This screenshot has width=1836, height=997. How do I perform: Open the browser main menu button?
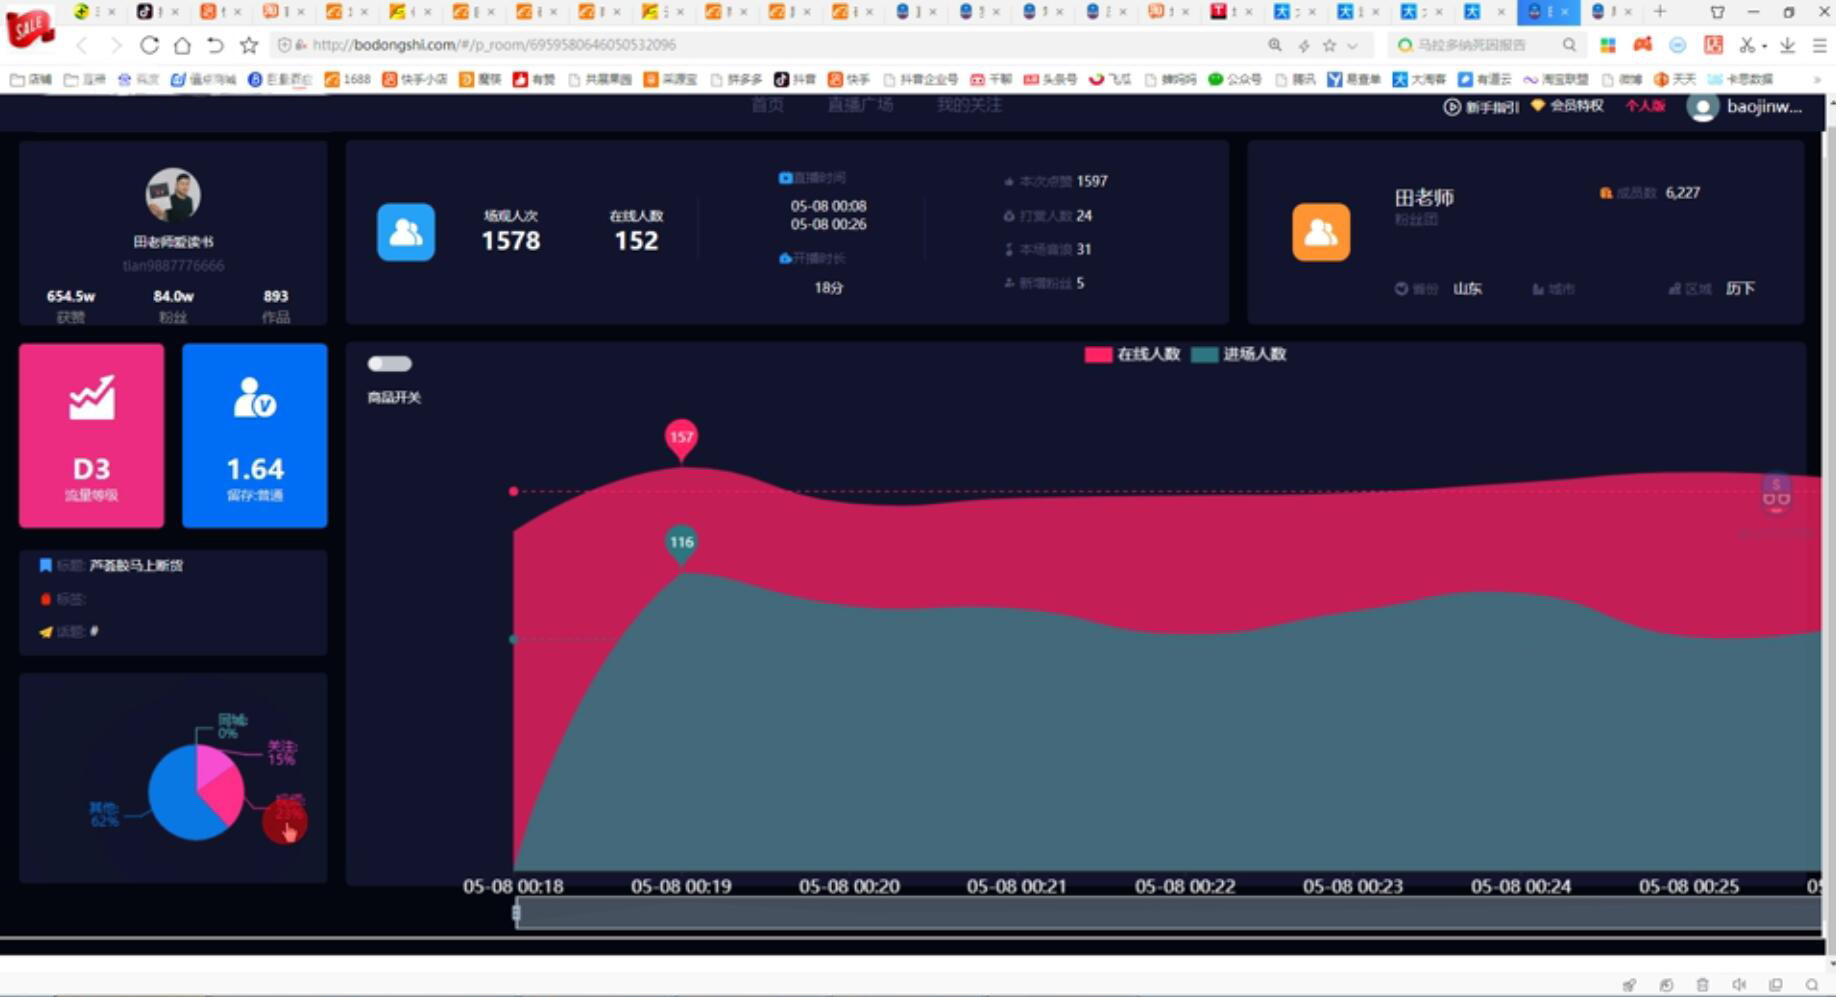tap(1819, 45)
